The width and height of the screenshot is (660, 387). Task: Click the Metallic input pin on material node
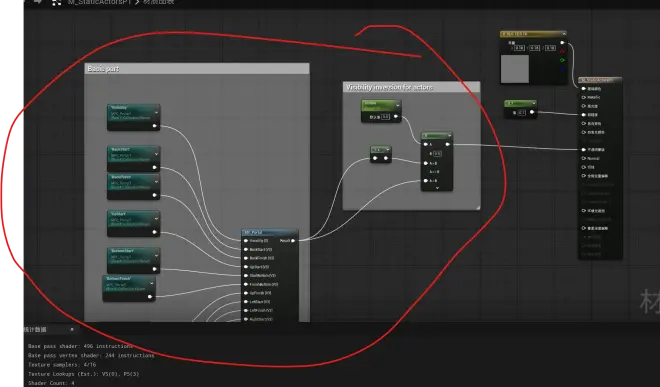584,97
